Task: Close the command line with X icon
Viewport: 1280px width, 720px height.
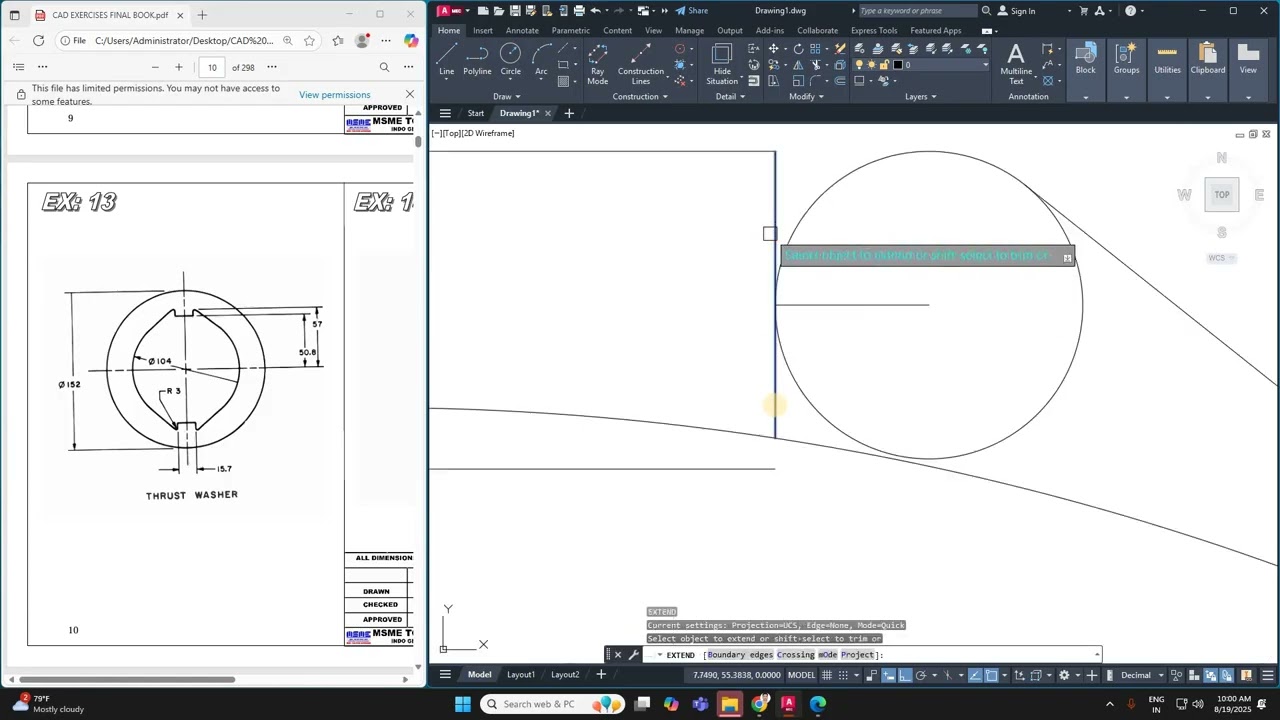Action: click(x=618, y=655)
